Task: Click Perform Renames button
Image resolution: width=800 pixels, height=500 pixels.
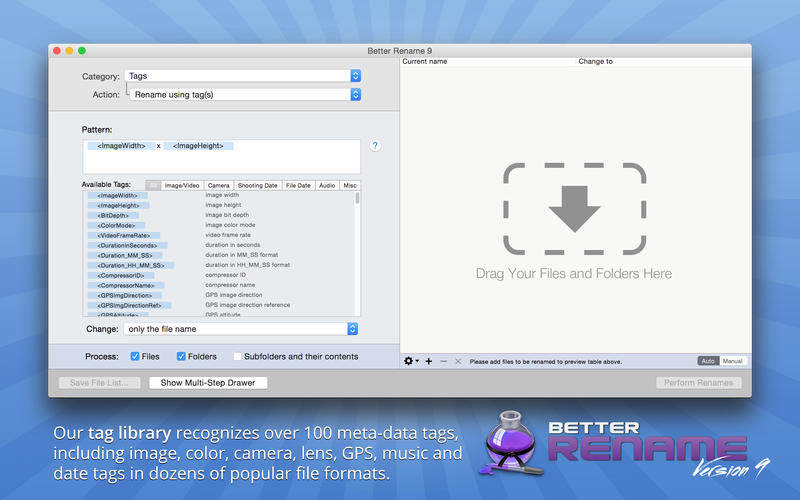Action: point(698,383)
